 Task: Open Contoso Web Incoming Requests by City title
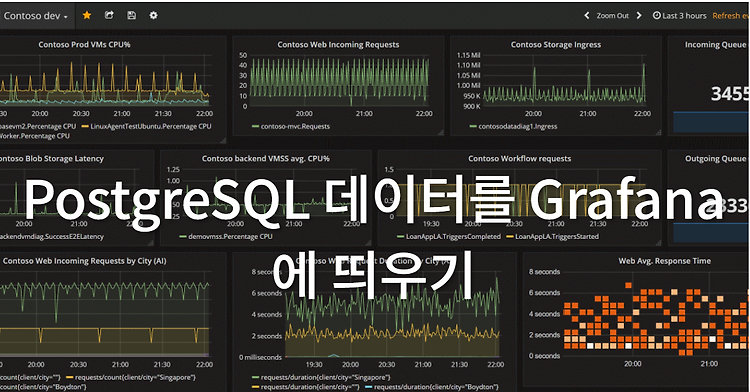(85, 261)
